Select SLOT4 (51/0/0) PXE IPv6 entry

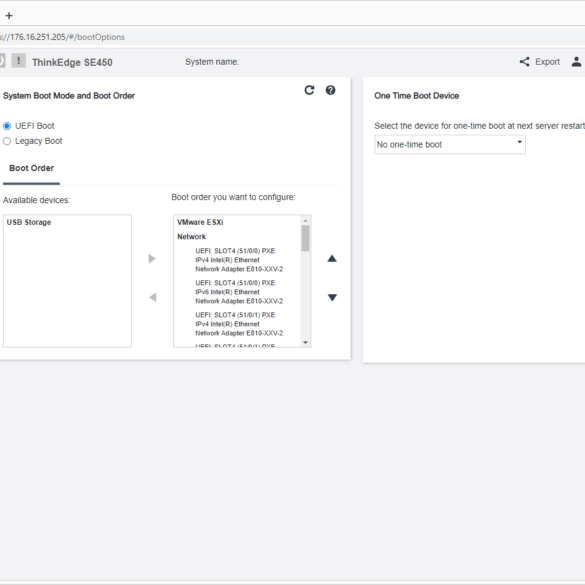coord(239,292)
